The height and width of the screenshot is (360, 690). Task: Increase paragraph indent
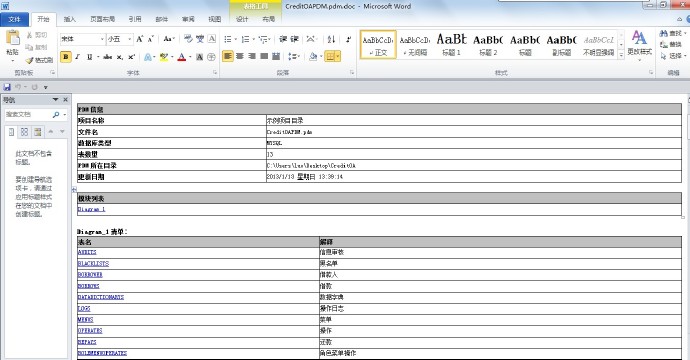[x=294, y=39]
